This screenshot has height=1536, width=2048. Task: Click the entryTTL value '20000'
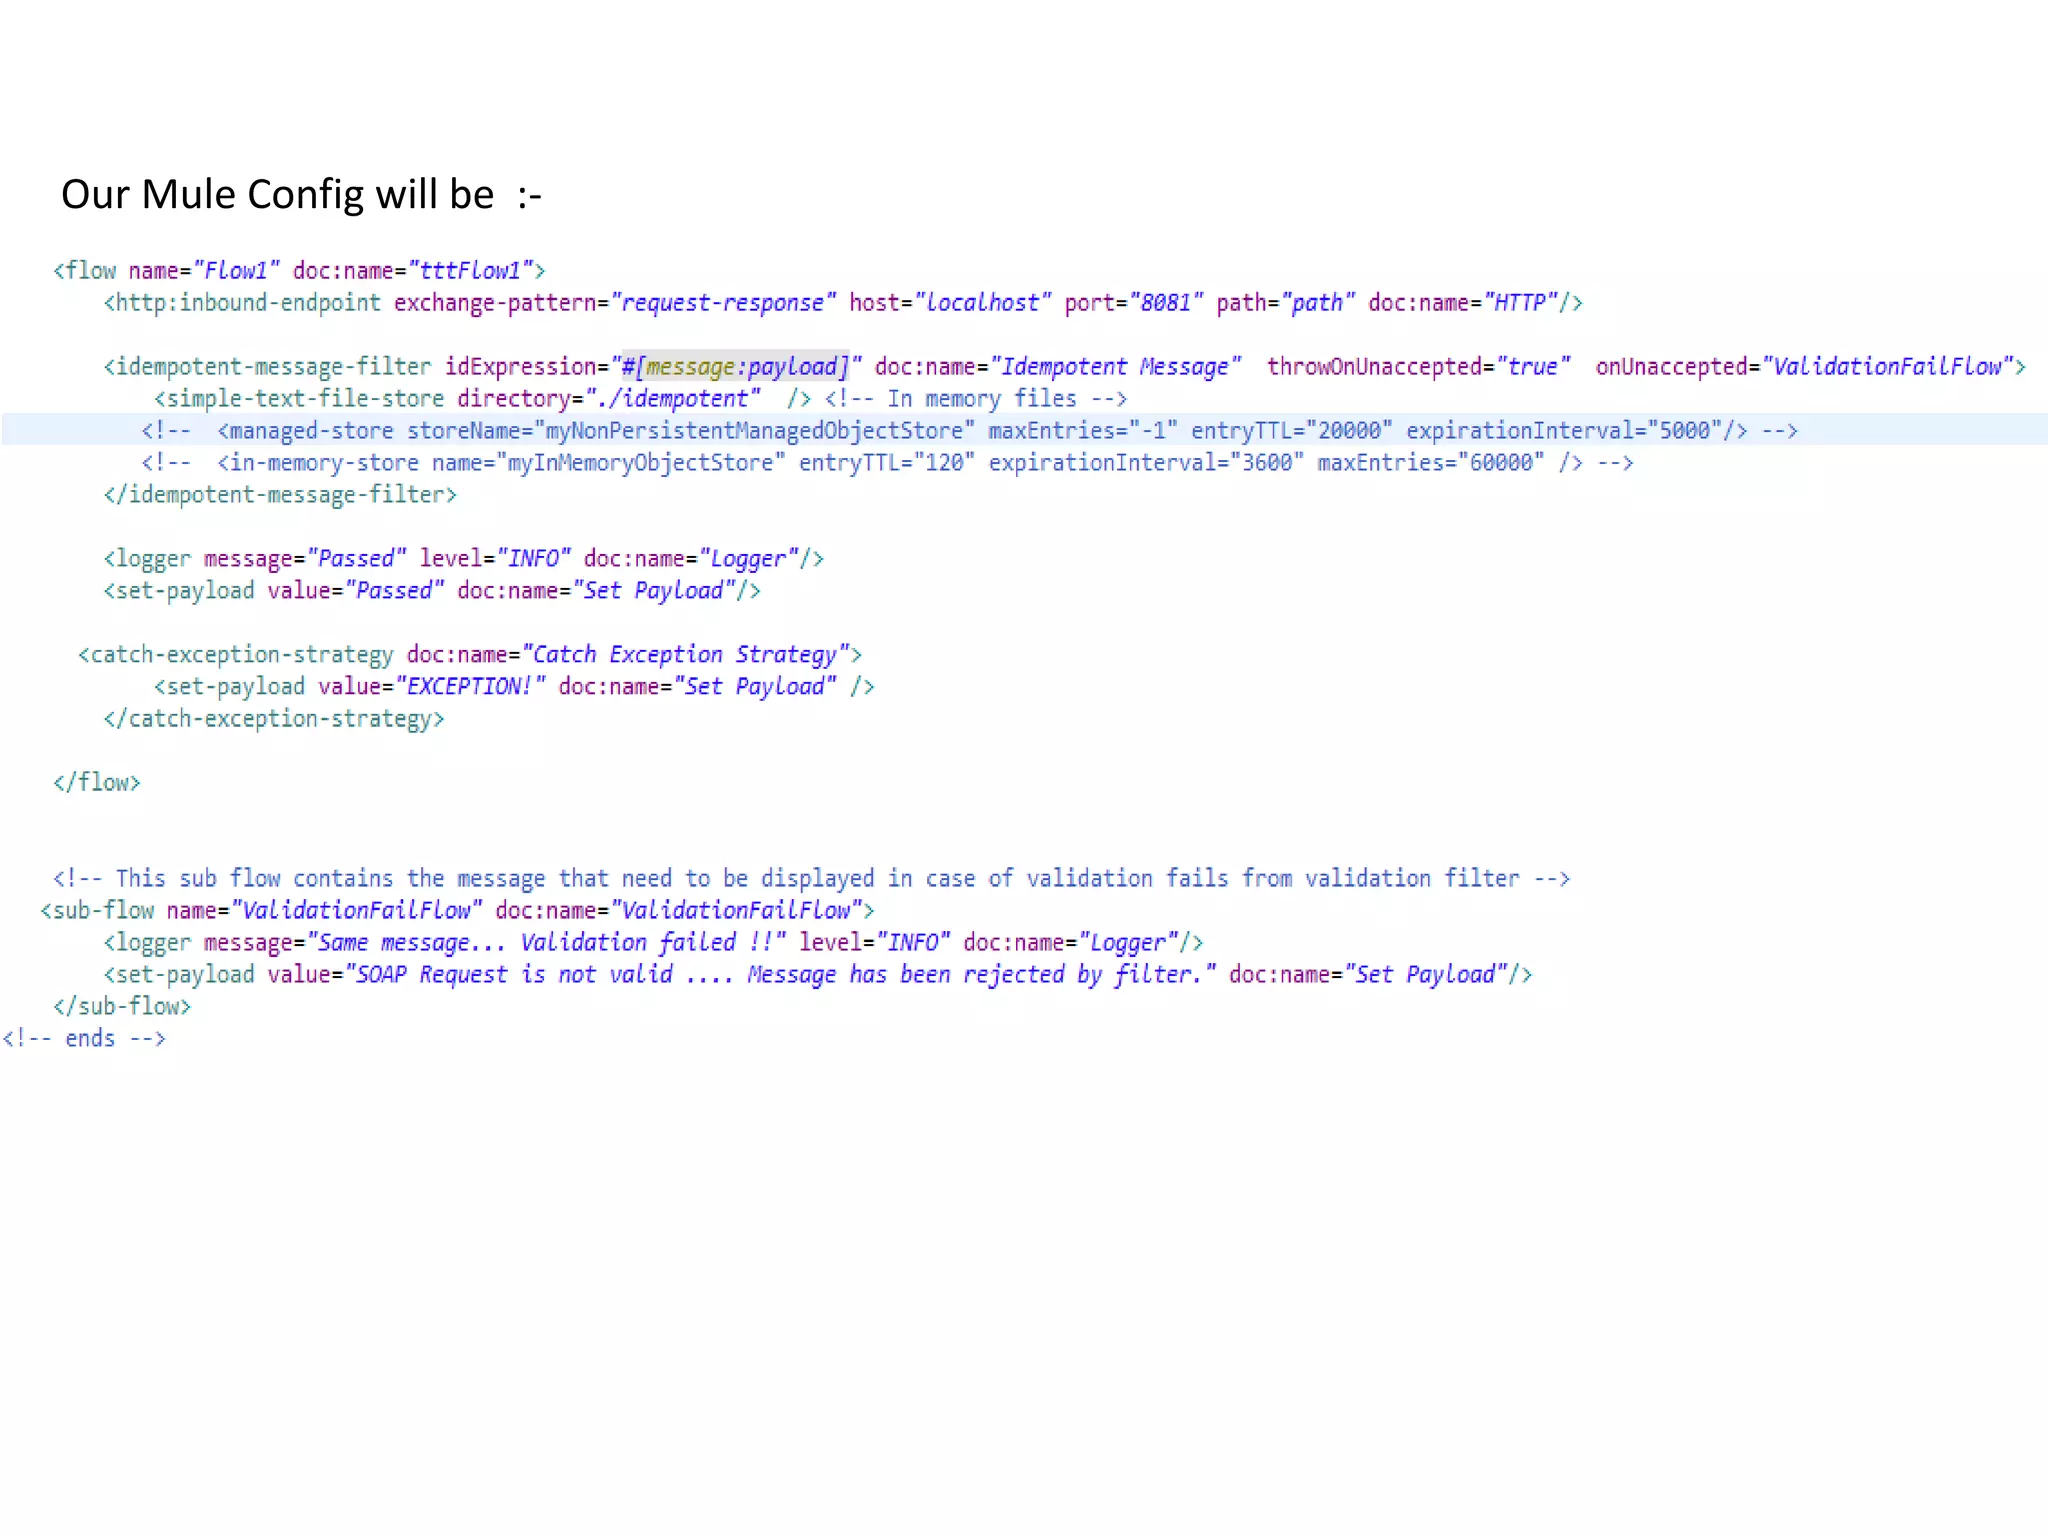[x=1350, y=430]
